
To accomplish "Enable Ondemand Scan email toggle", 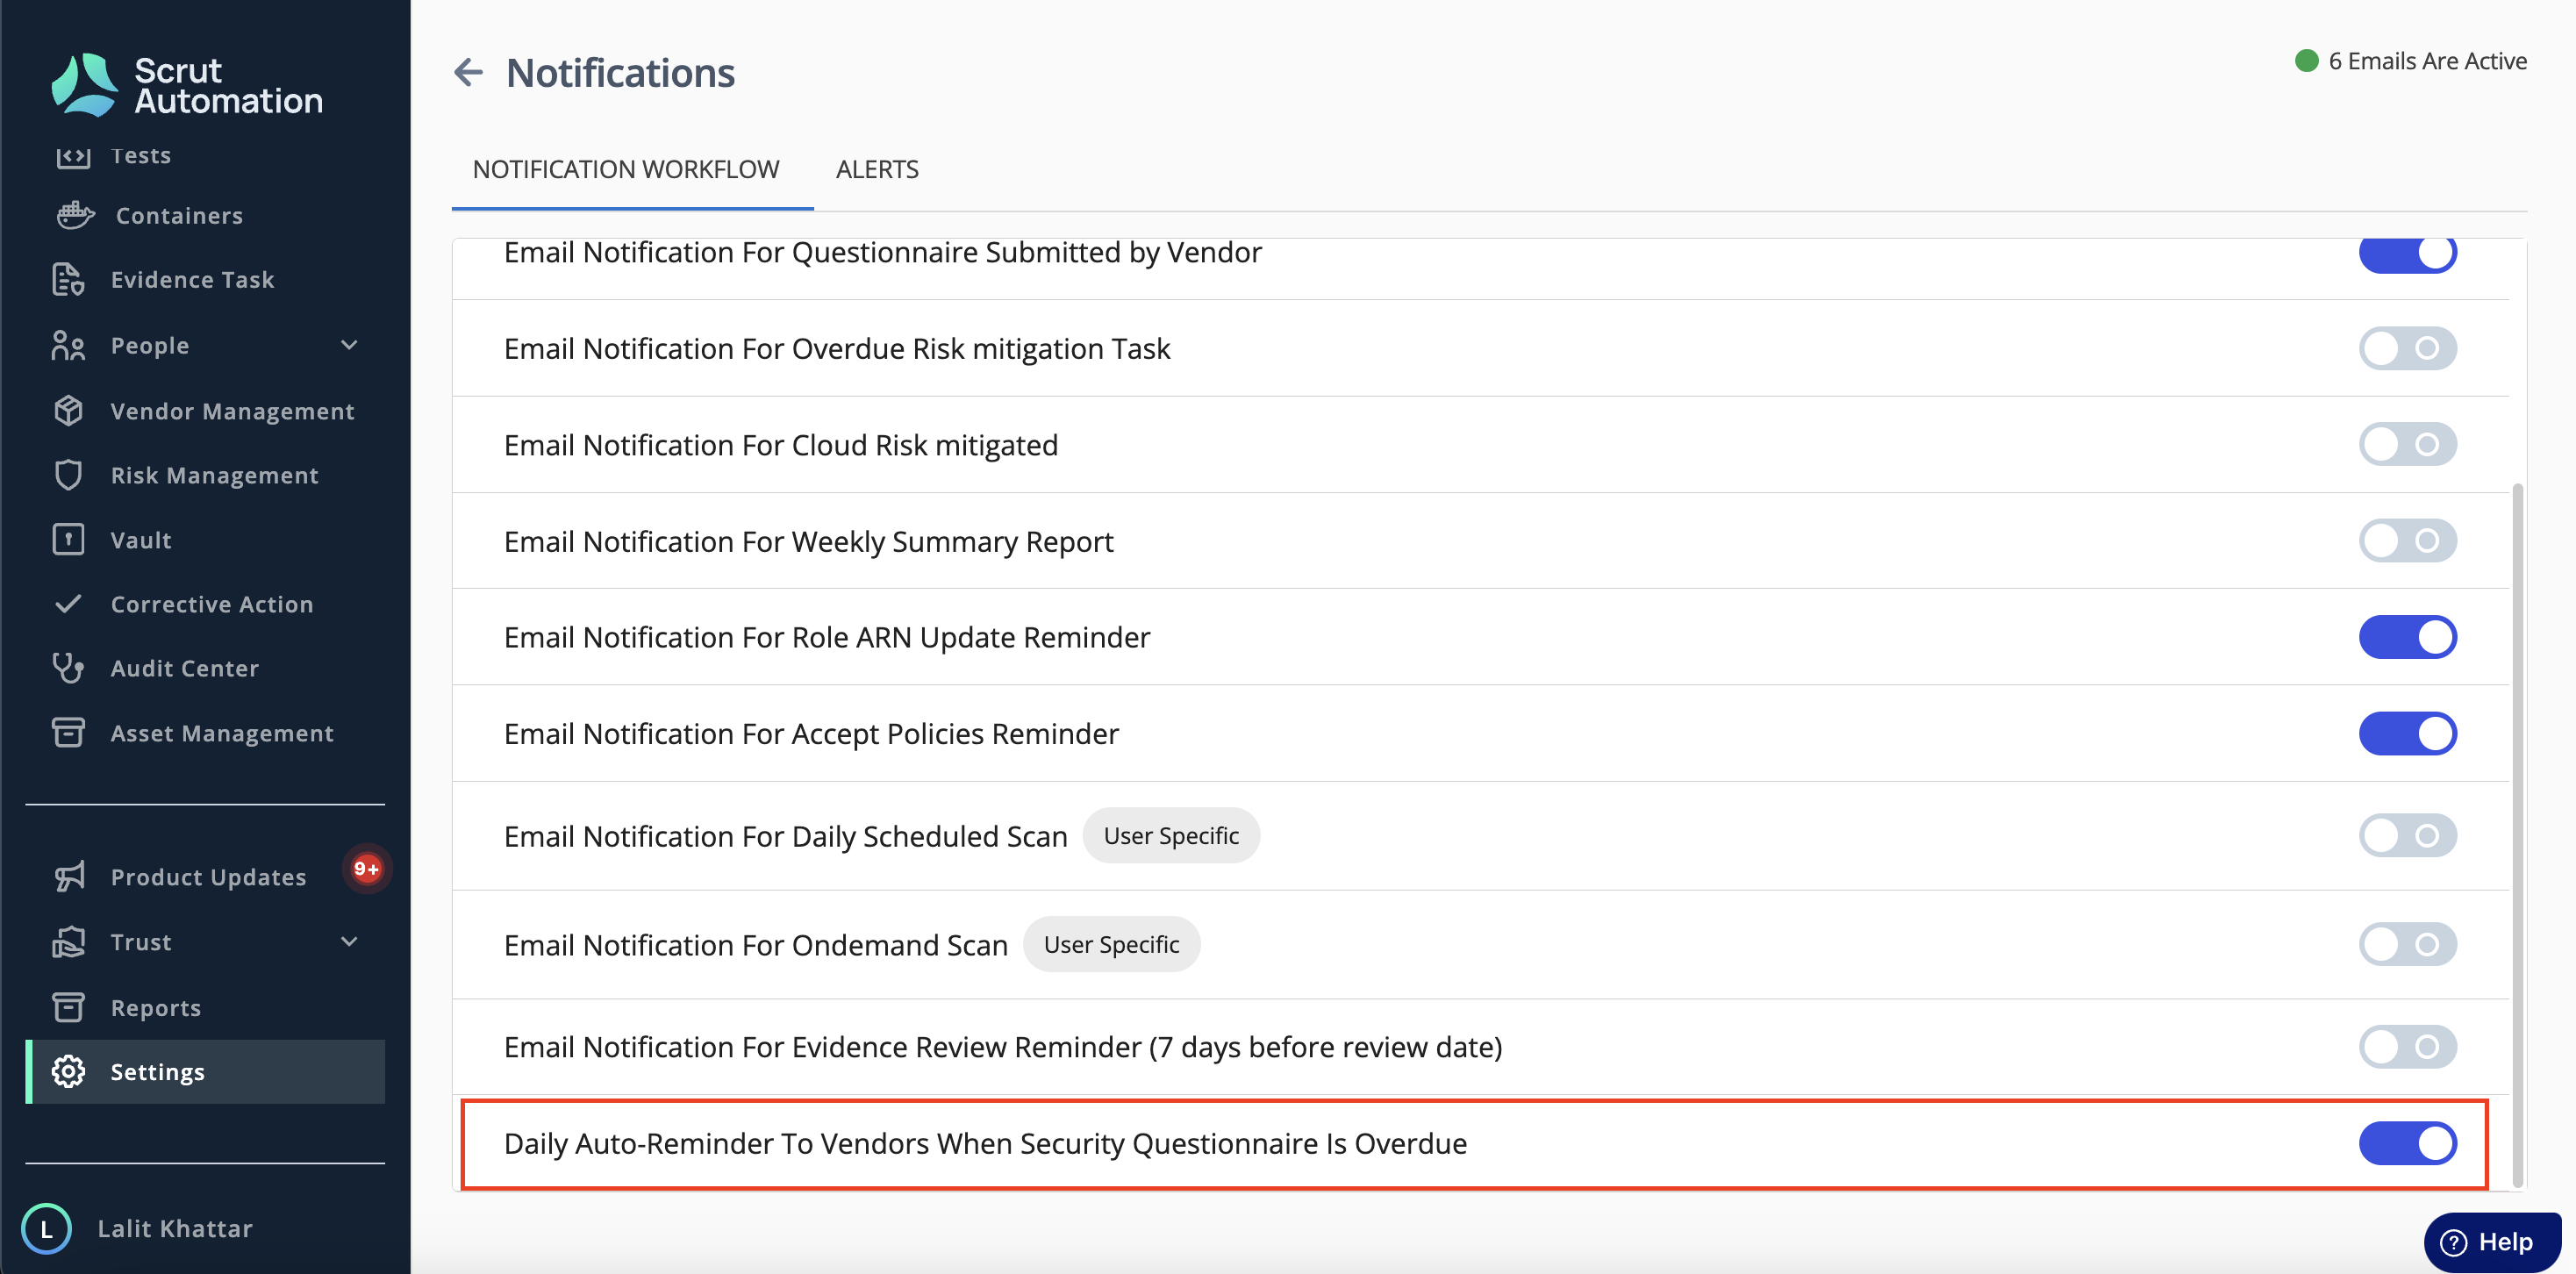I will [2407, 944].
